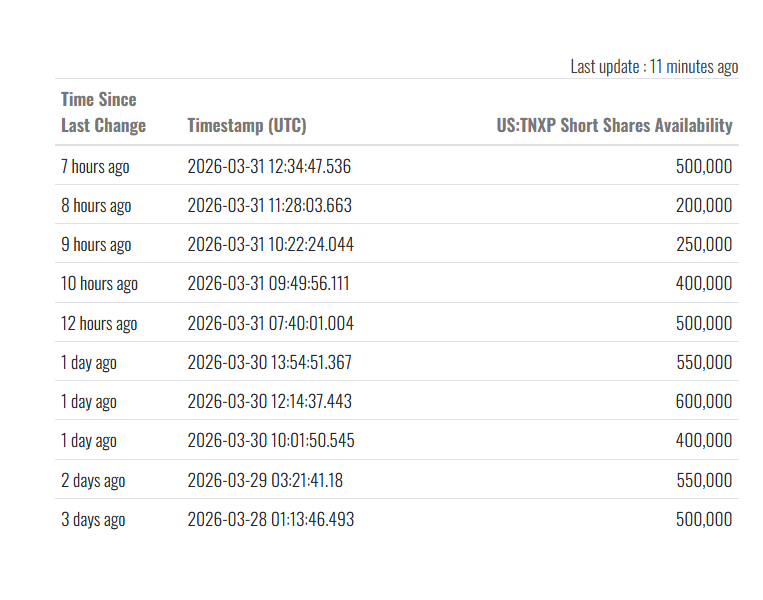This screenshot has height=600, width=763.
Task: Click timestamp 2026-03-31 10:22:24.044
Action: tap(271, 244)
